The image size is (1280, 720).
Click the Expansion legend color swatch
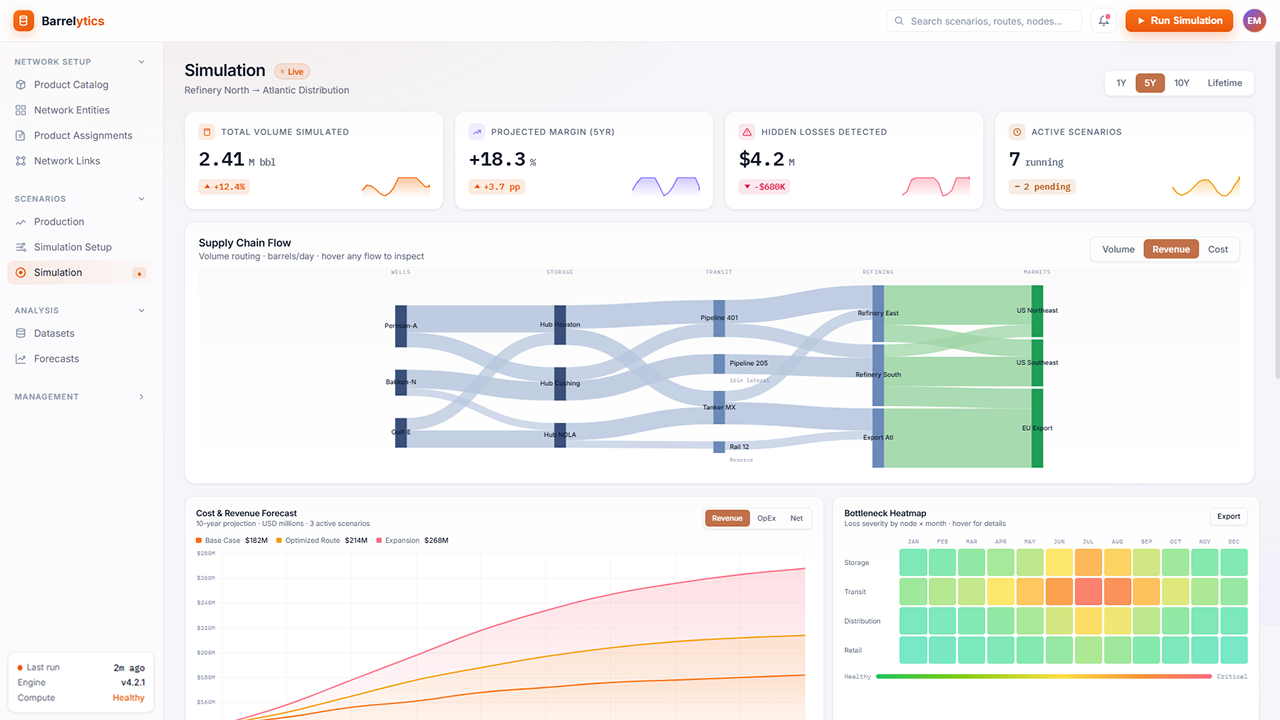(x=379, y=540)
